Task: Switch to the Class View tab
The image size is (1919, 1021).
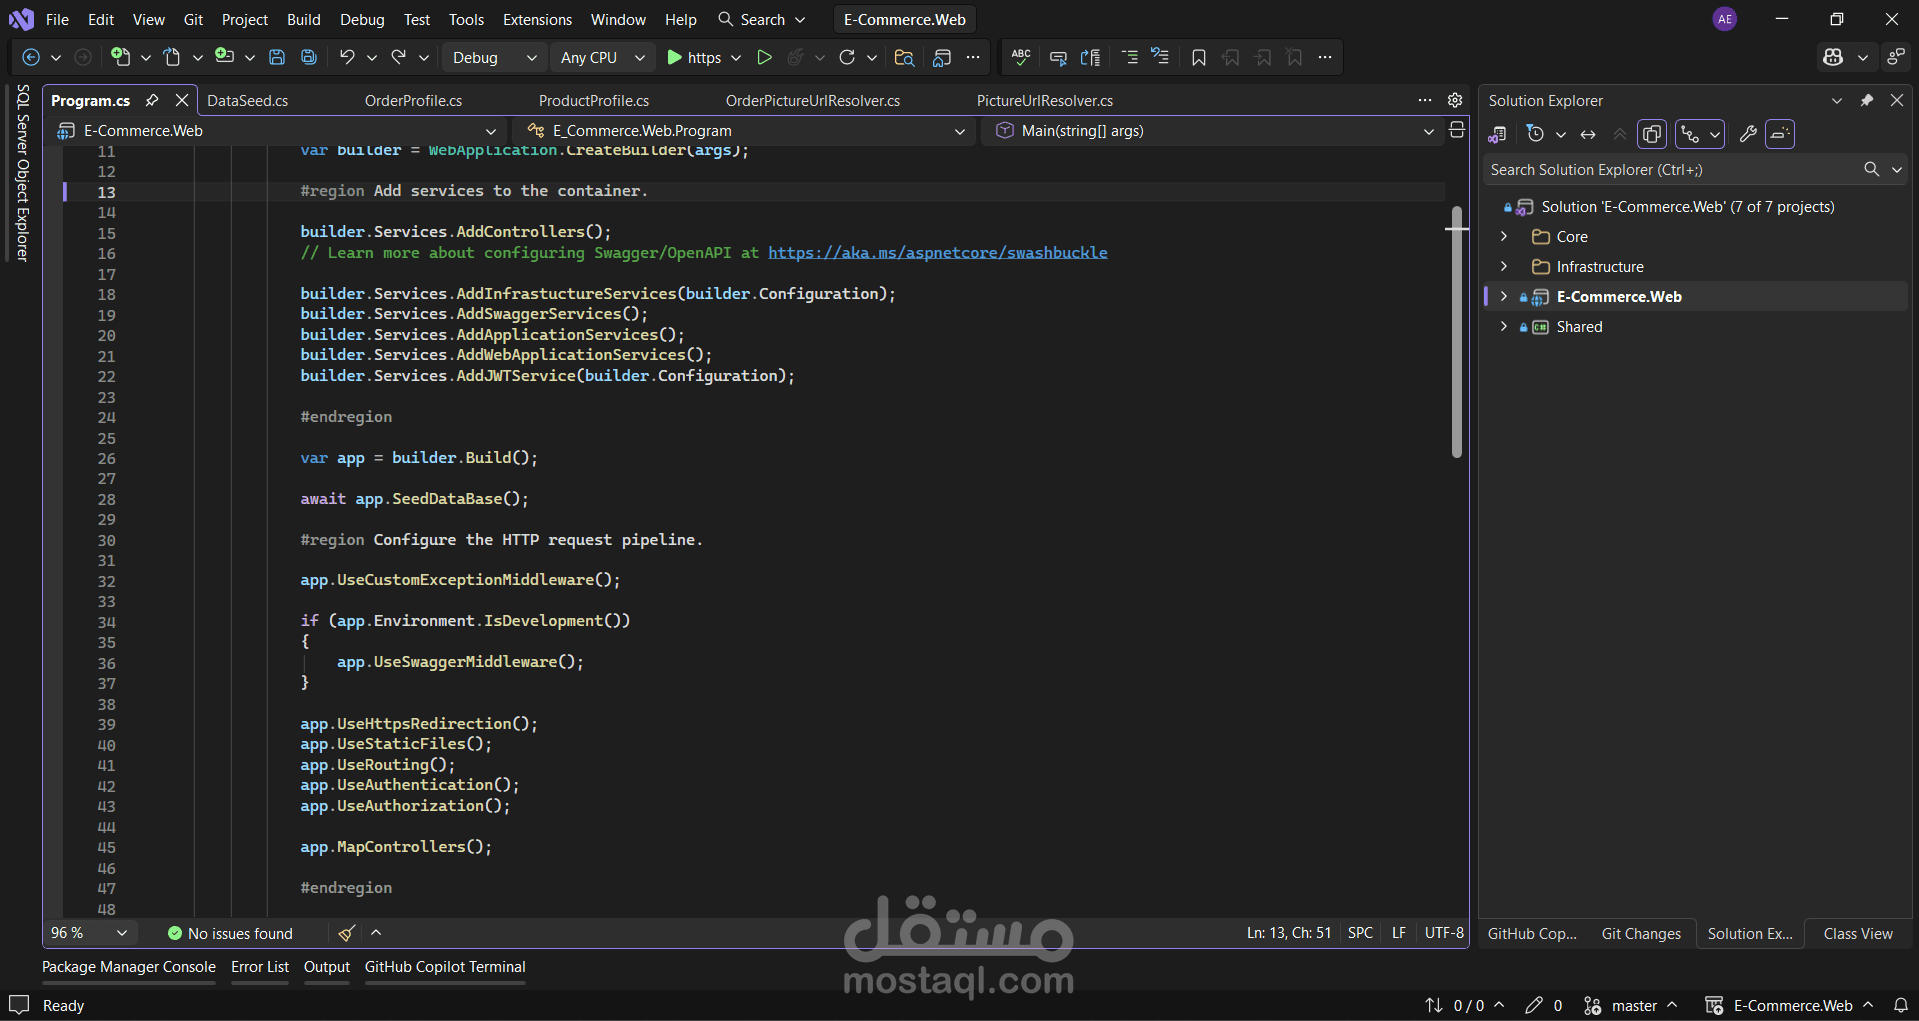Action: coord(1858,934)
